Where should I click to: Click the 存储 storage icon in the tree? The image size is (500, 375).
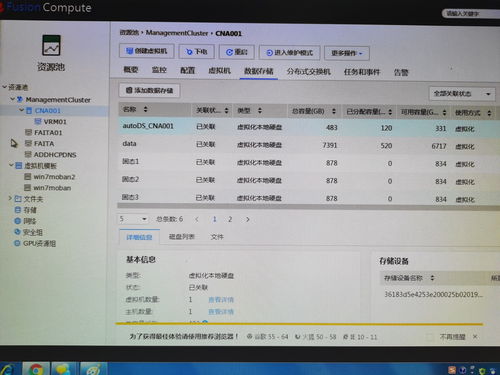[x=18, y=210]
